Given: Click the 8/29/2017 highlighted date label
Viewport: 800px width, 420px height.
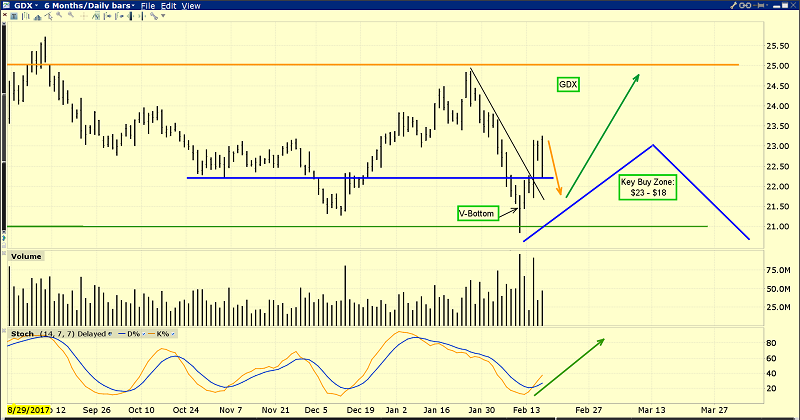Looking at the screenshot, I should (29, 410).
